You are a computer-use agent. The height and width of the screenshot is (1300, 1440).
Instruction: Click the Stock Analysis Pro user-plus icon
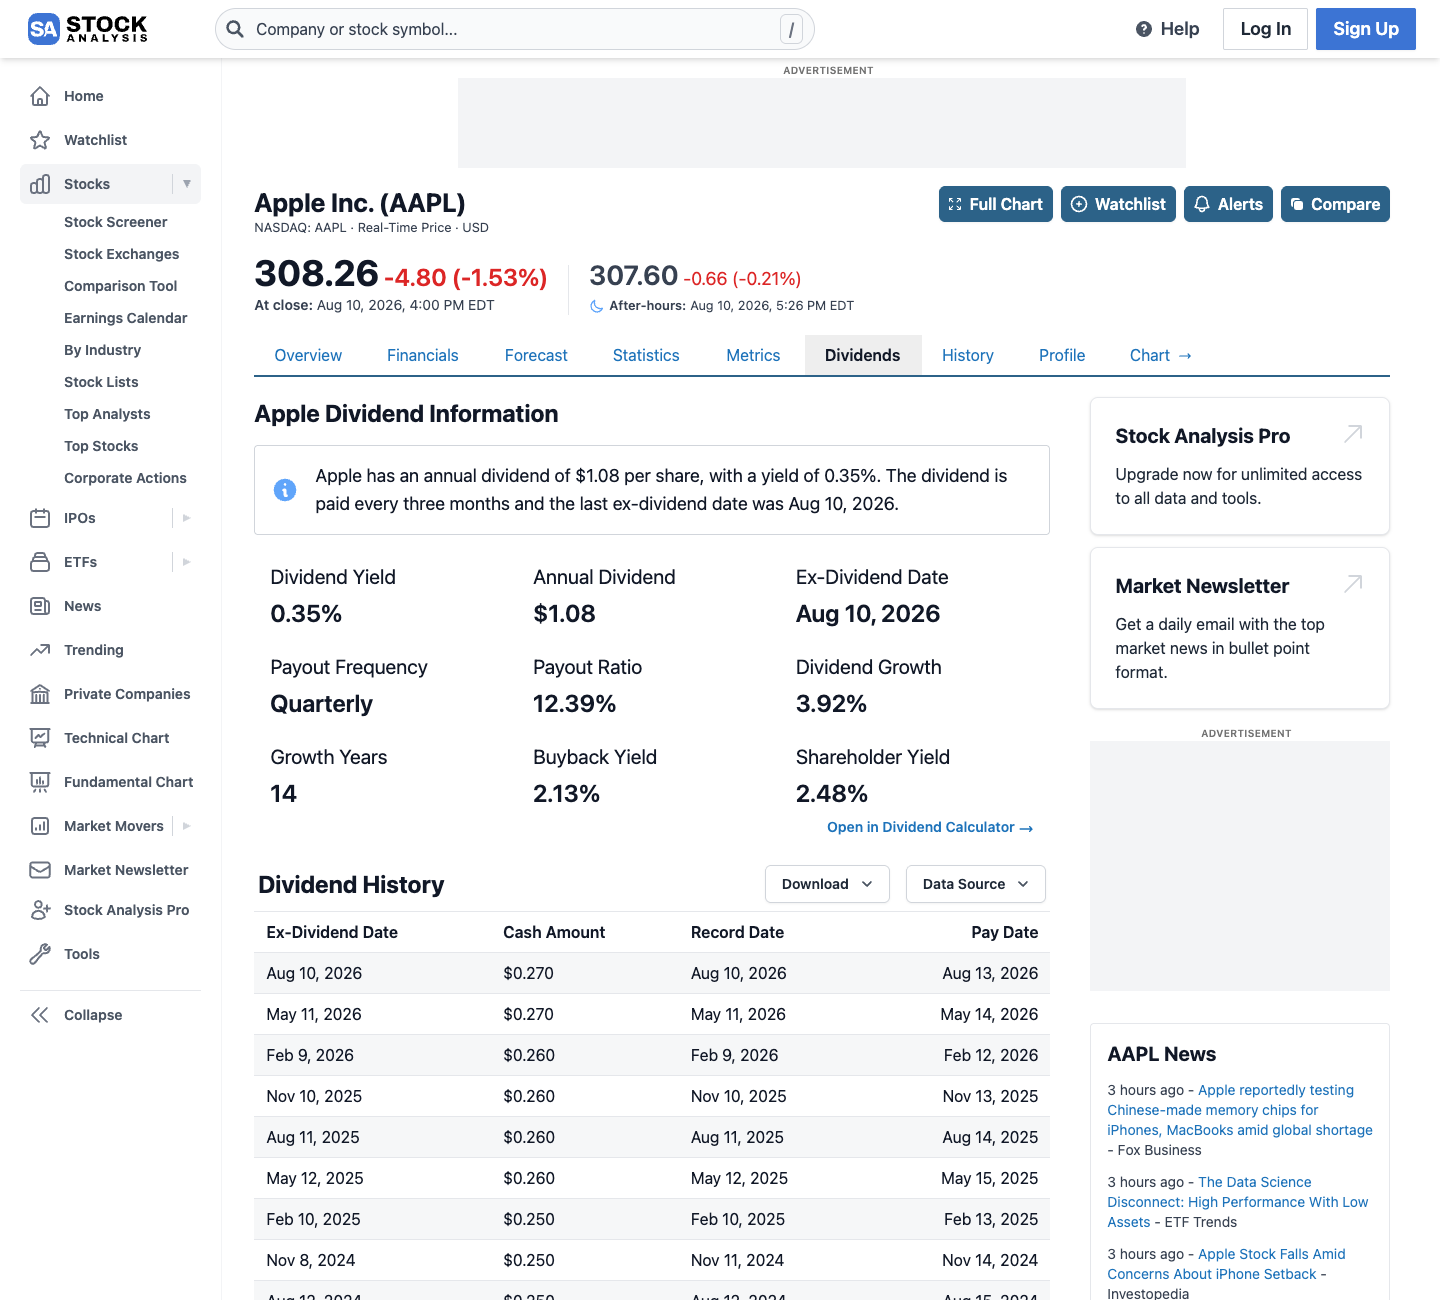[x=40, y=910]
